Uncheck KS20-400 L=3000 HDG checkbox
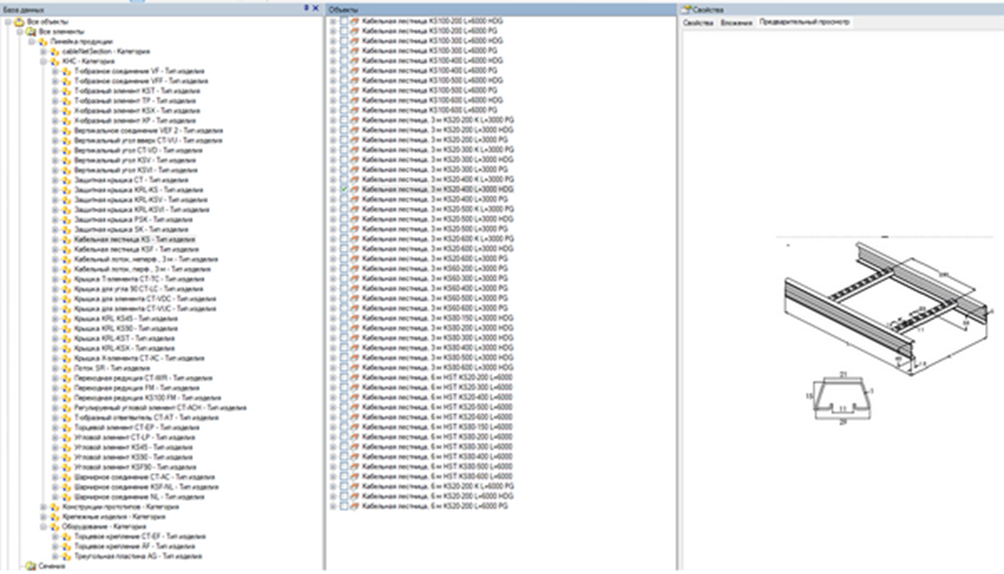The image size is (1004, 574). 344,190
